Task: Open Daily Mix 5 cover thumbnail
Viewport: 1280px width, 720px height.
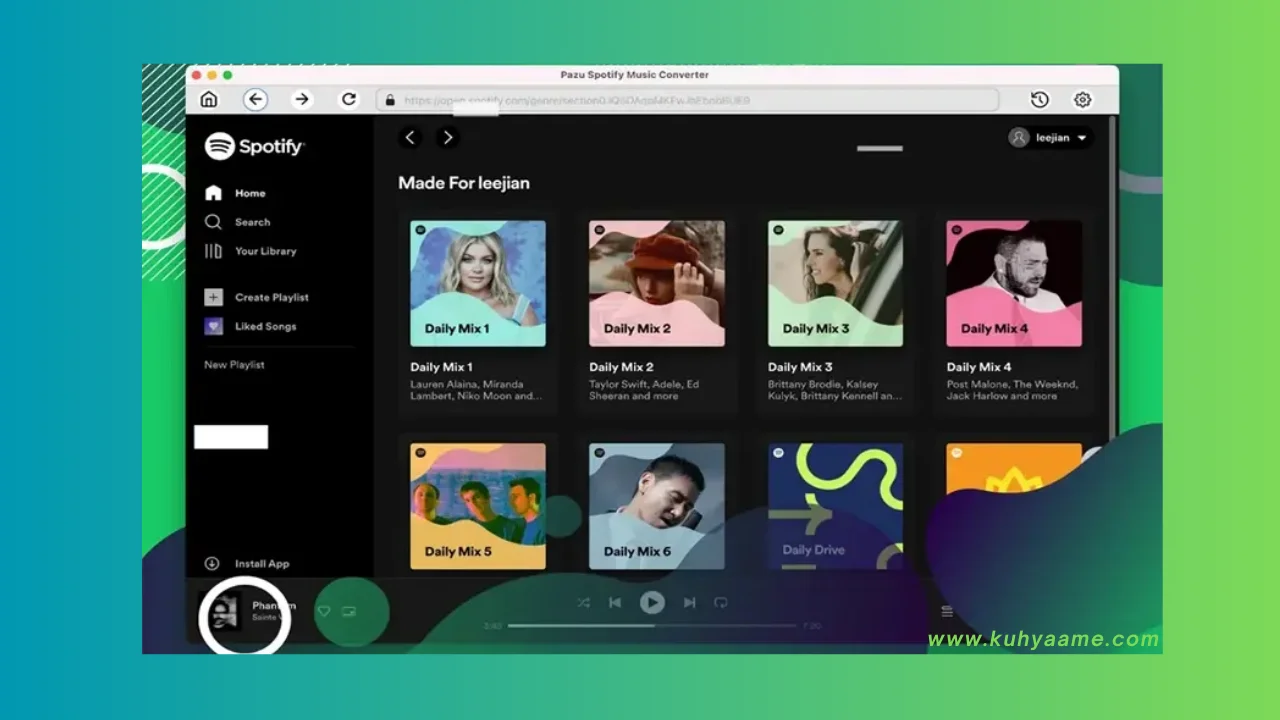Action: (478, 506)
